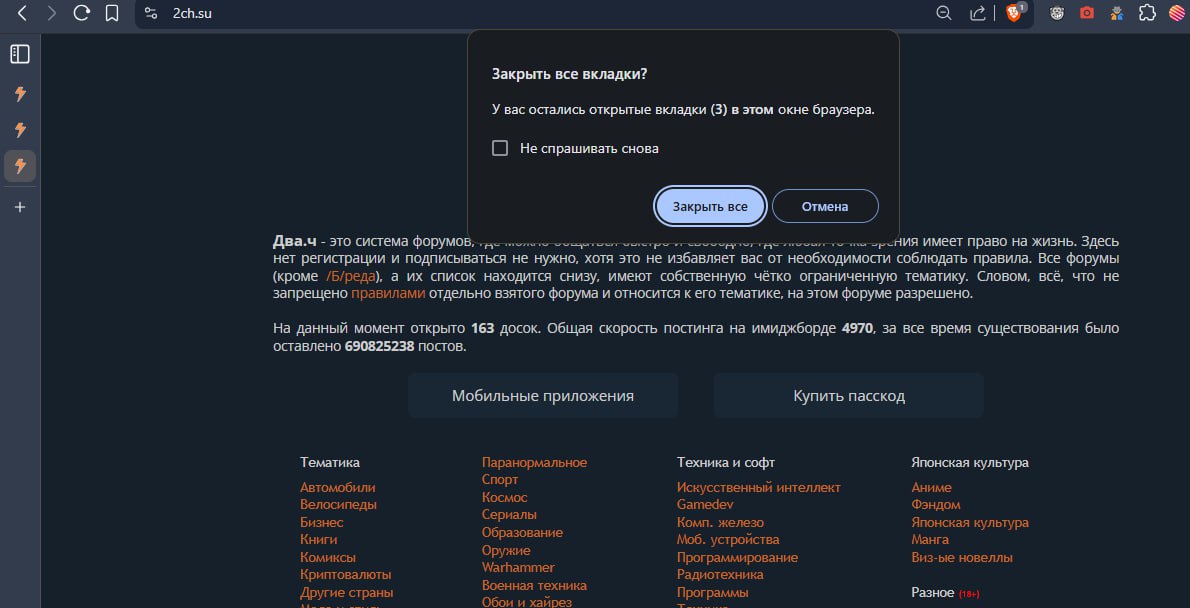Open the 'Аниме' board link
1190x608 pixels.
click(x=931, y=487)
